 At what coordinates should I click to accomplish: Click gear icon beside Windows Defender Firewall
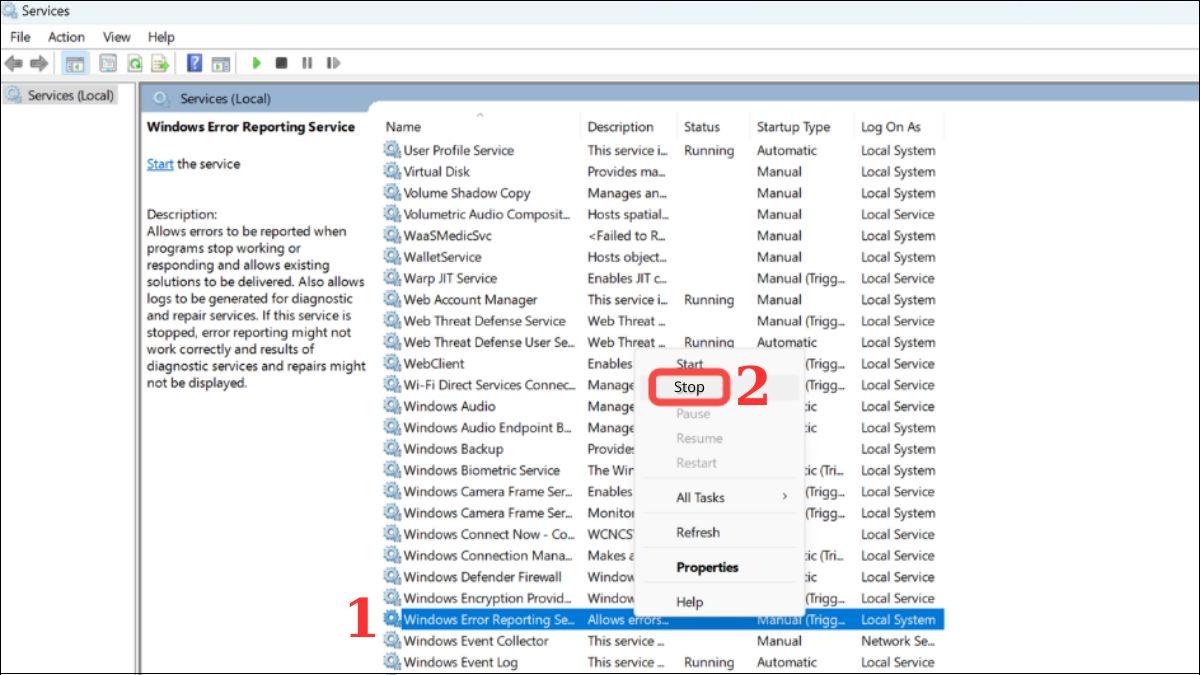point(391,576)
